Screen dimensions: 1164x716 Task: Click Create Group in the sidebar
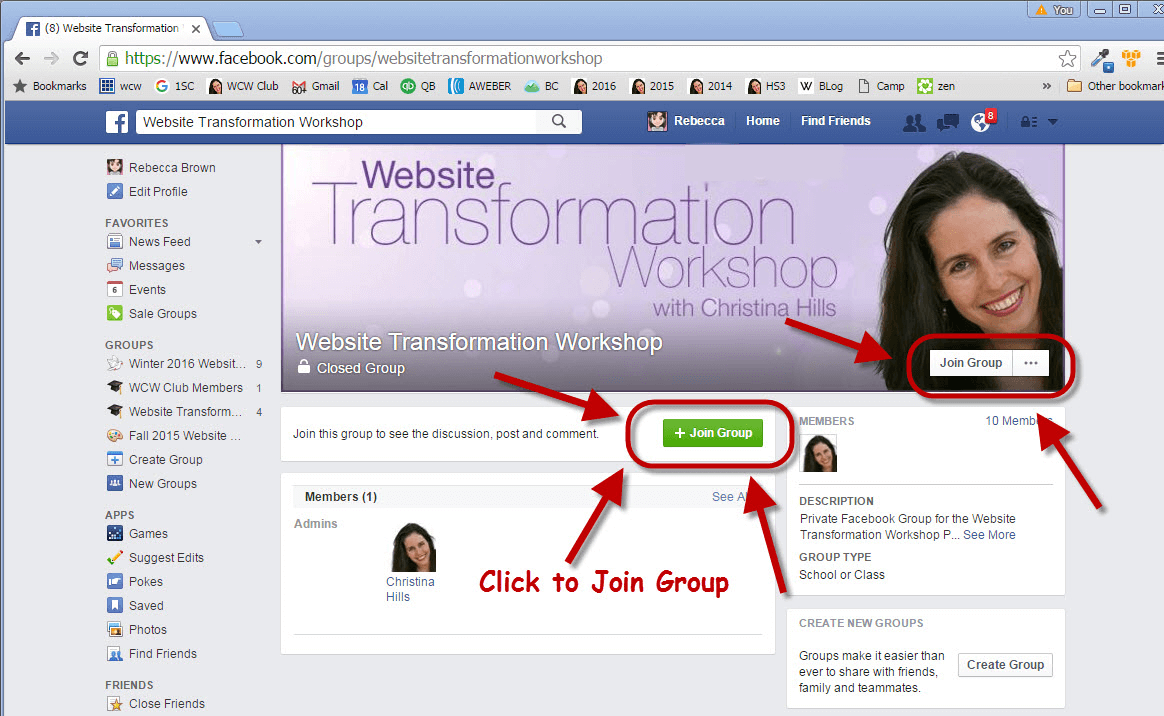pyautogui.click(x=154, y=459)
